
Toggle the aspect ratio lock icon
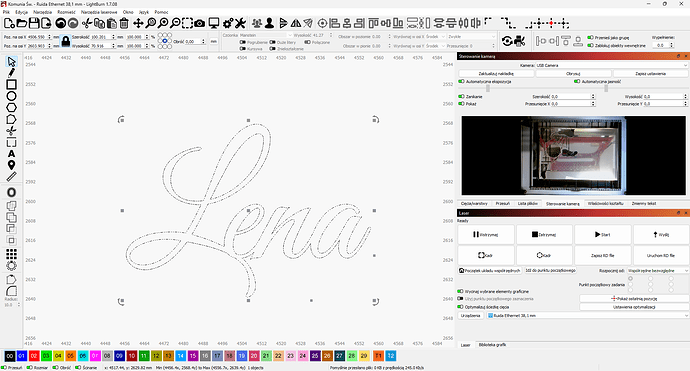point(66,41)
